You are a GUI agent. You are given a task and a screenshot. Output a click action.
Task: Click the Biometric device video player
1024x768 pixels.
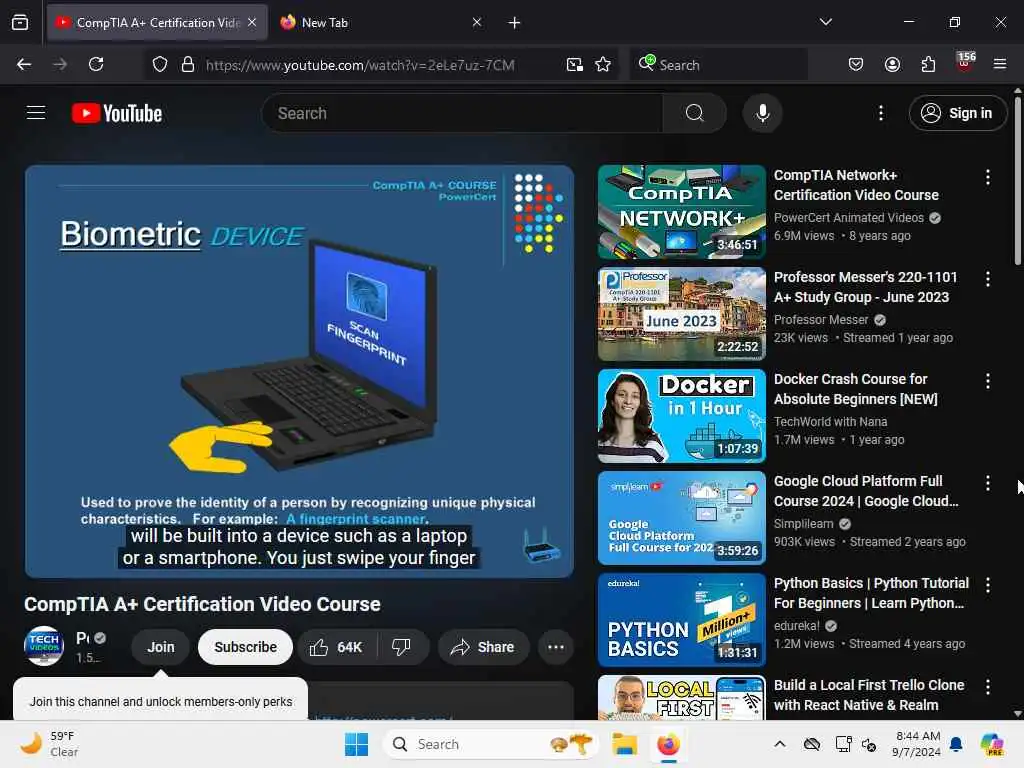coord(299,371)
